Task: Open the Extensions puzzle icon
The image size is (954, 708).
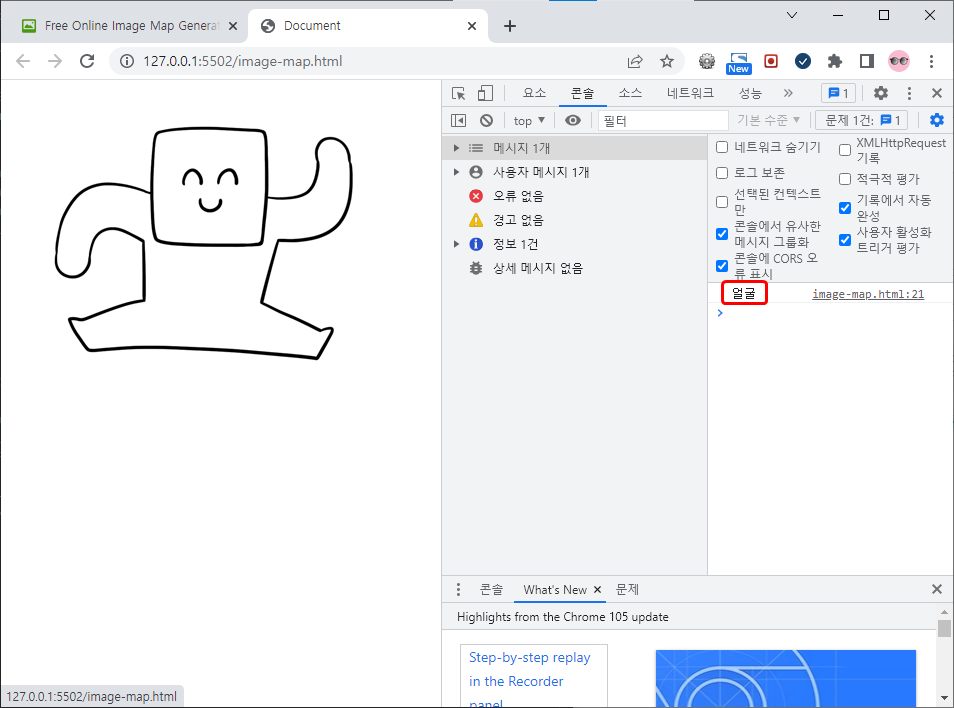Action: pyautogui.click(x=835, y=61)
